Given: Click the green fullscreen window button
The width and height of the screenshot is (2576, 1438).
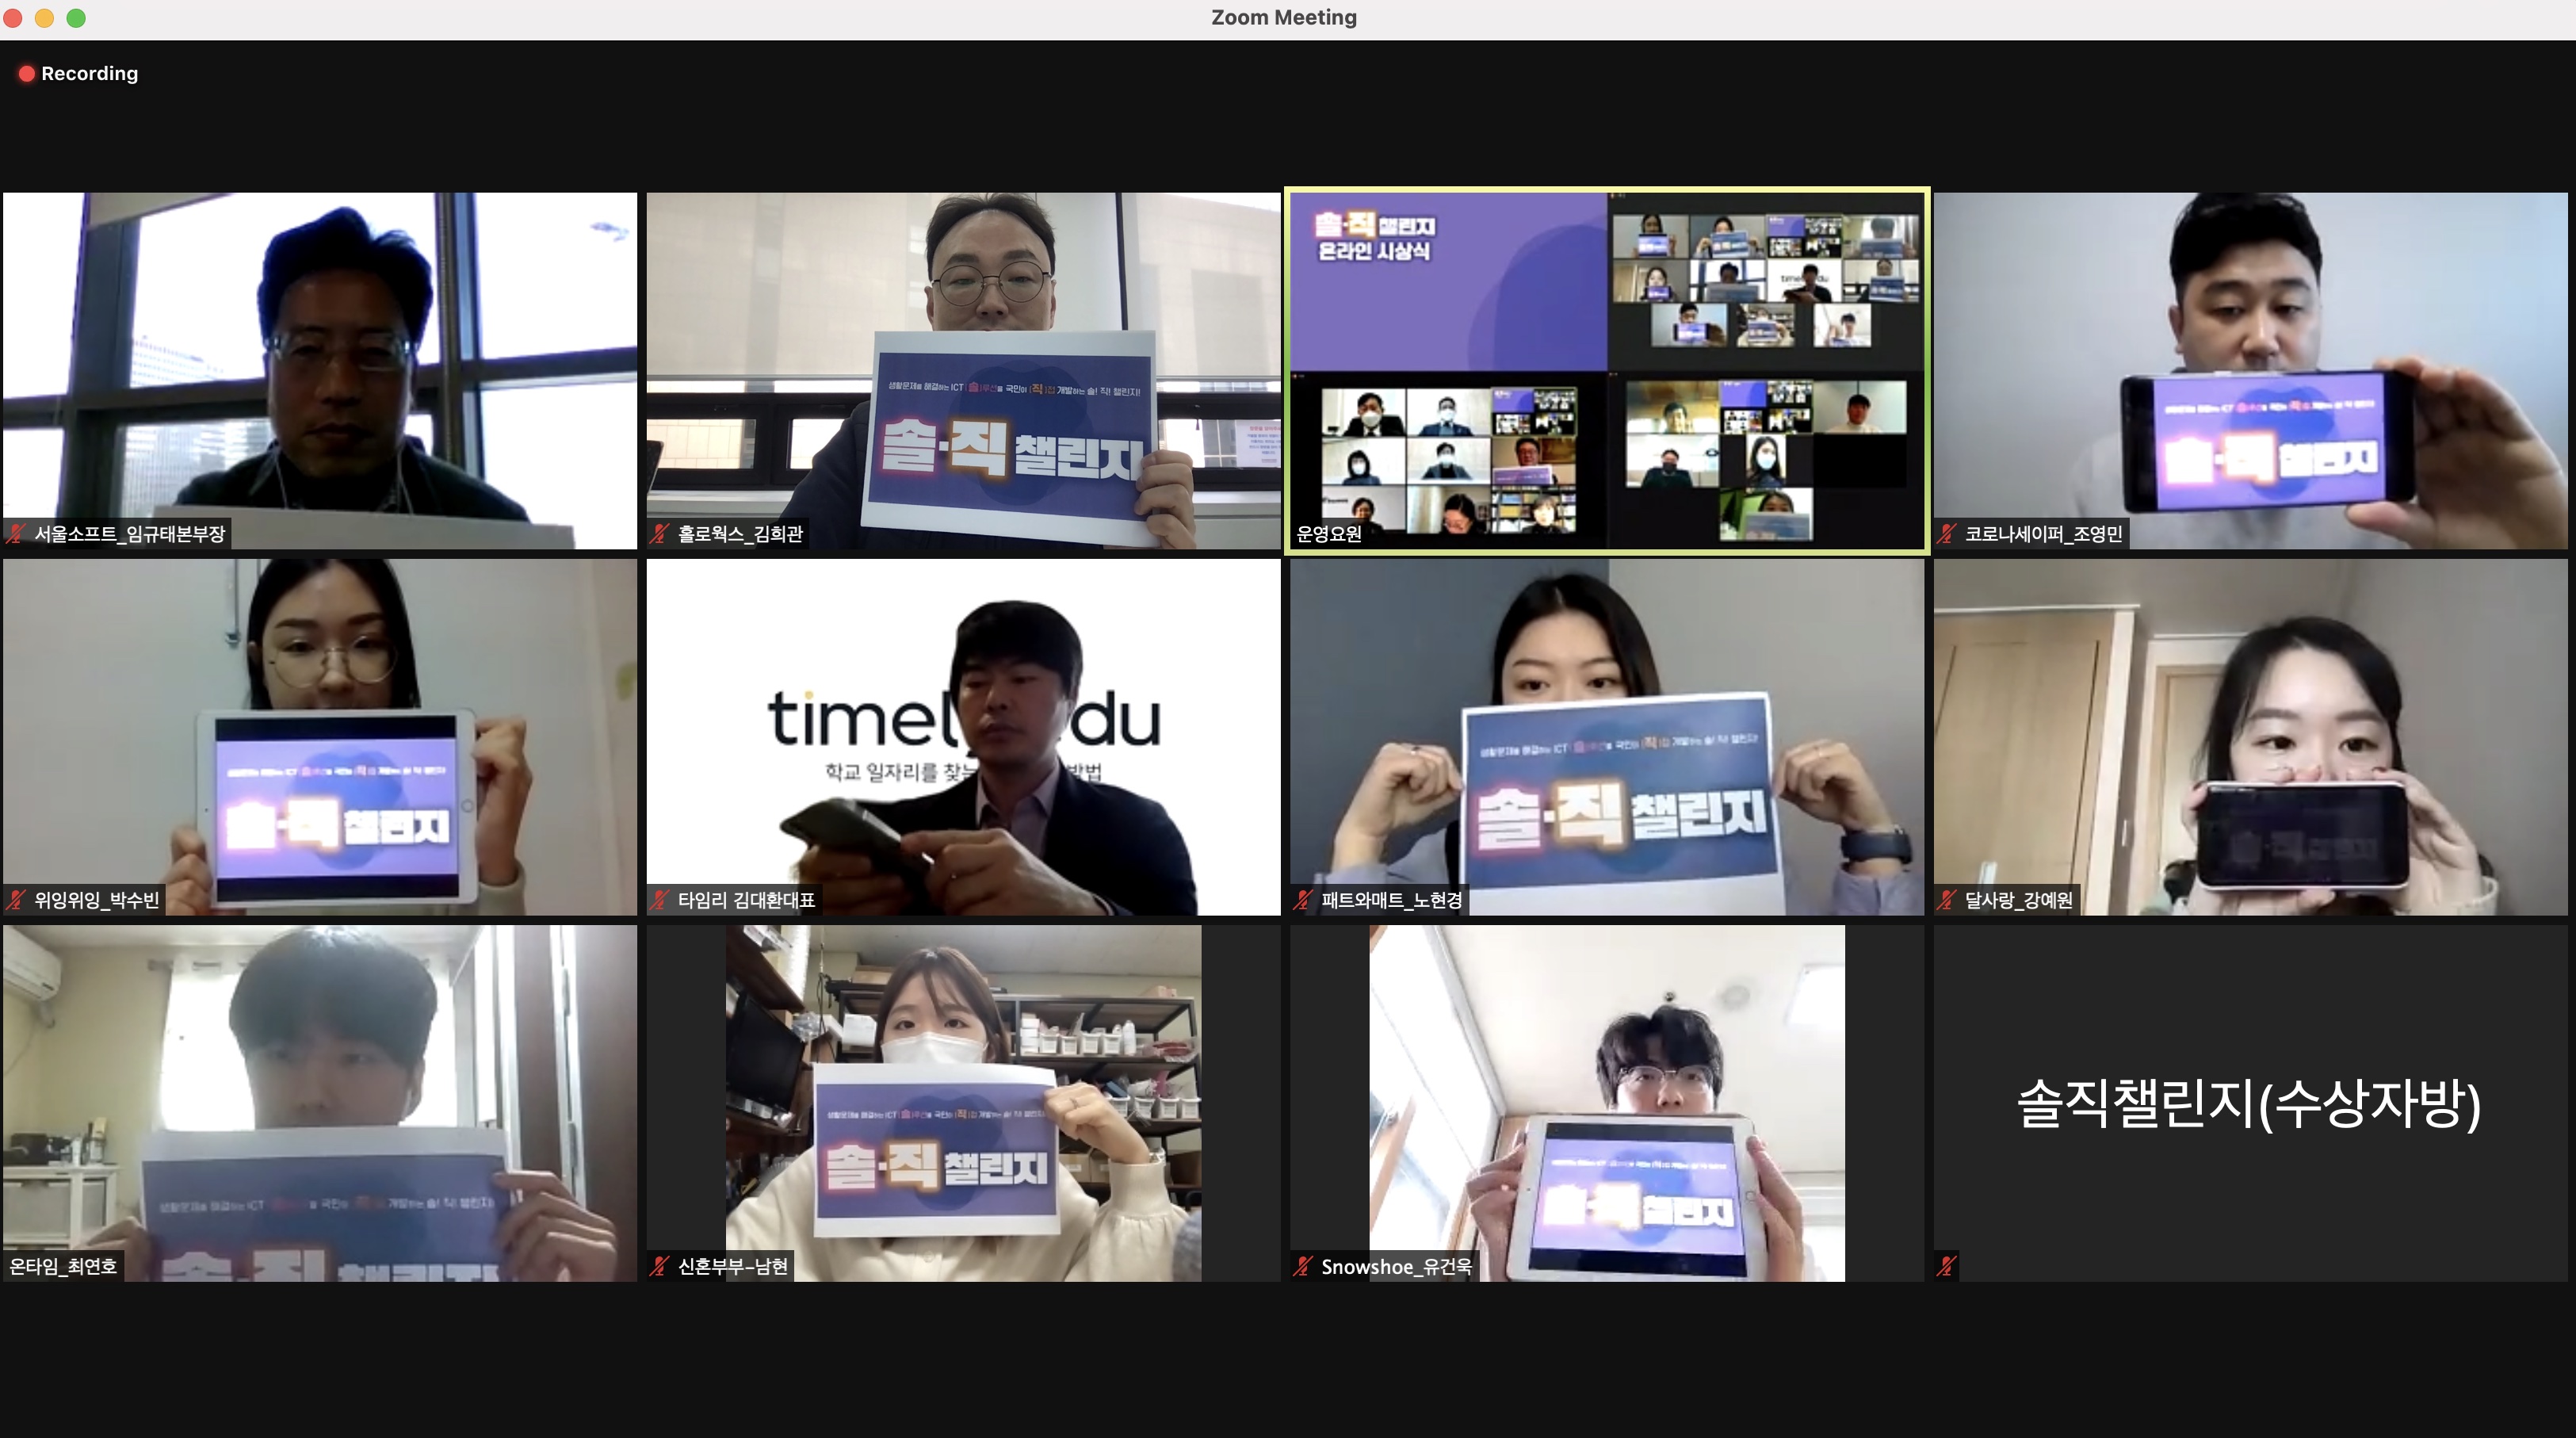Looking at the screenshot, I should coord(76,18).
